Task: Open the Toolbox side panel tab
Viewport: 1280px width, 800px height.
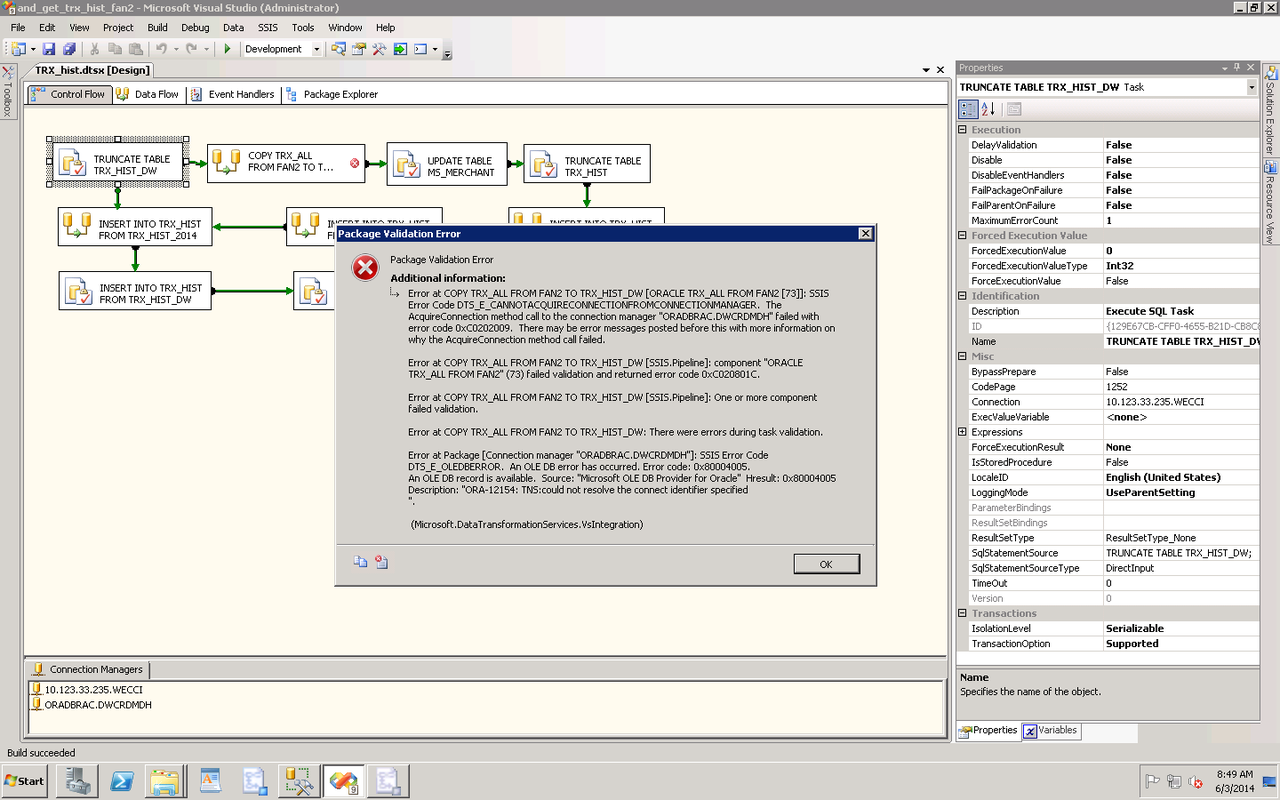Action: [7, 93]
